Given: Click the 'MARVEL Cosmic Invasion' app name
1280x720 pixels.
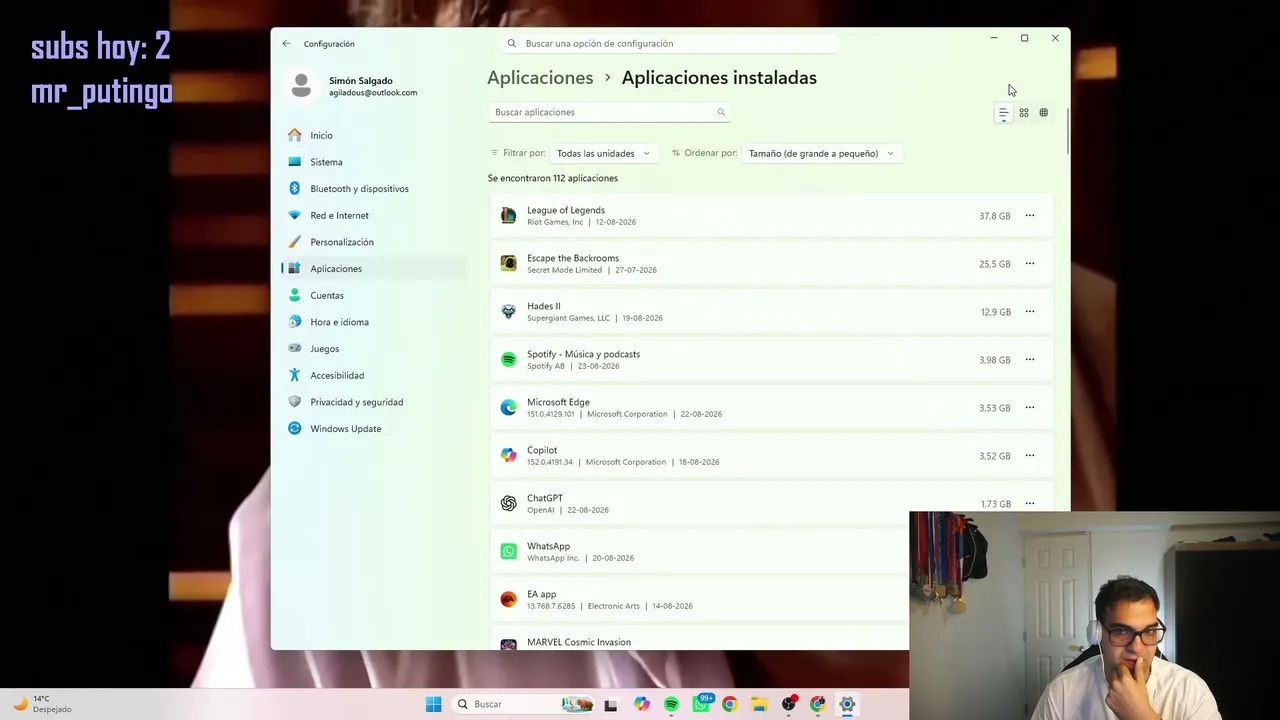Looking at the screenshot, I should [x=579, y=642].
